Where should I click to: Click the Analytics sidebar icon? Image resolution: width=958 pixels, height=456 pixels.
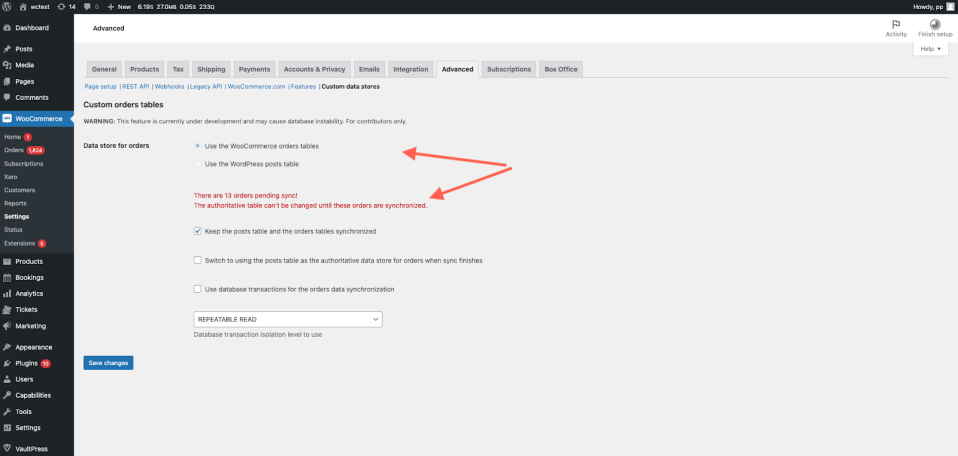[7, 293]
